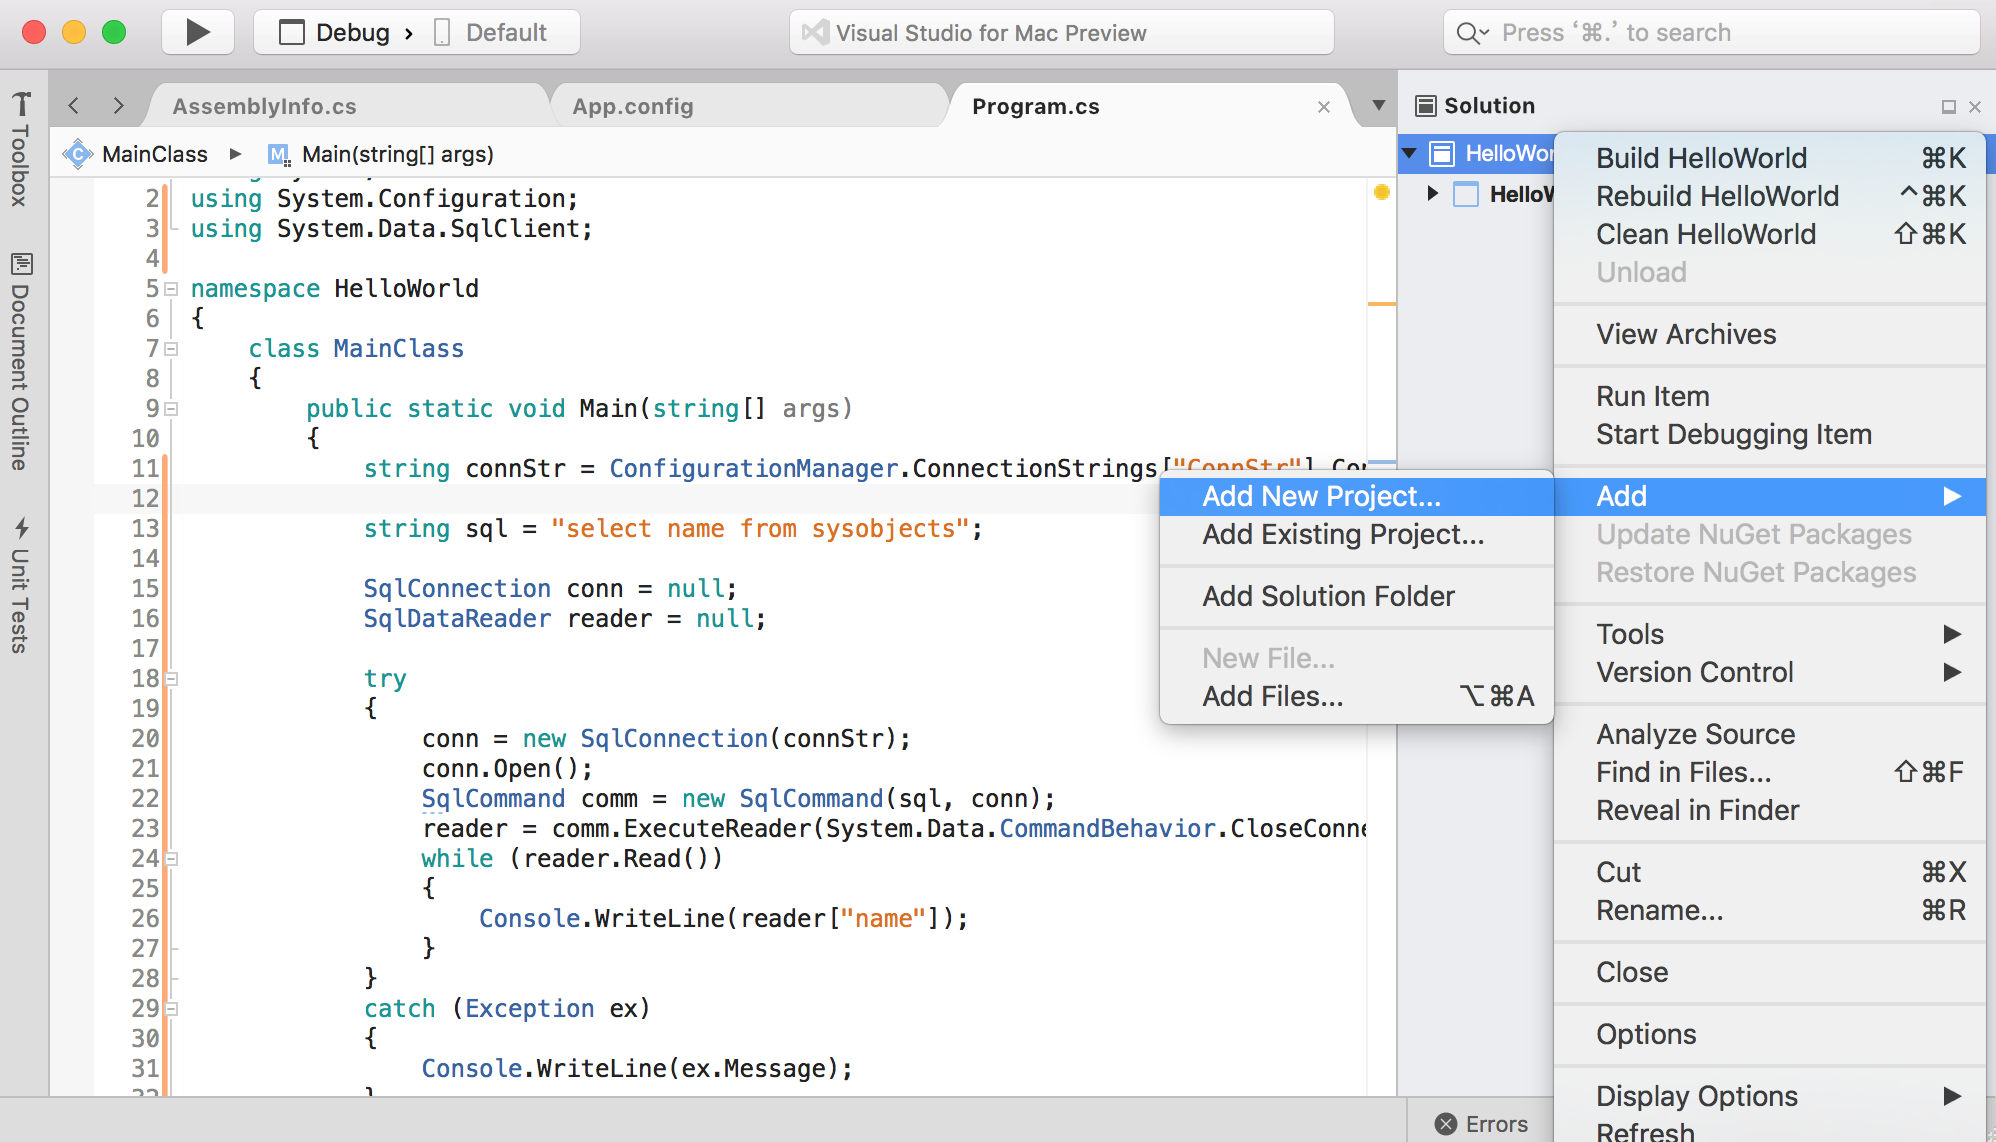Collapse the Main method fold at line 9
This screenshot has height=1142, width=1996.
click(x=171, y=409)
